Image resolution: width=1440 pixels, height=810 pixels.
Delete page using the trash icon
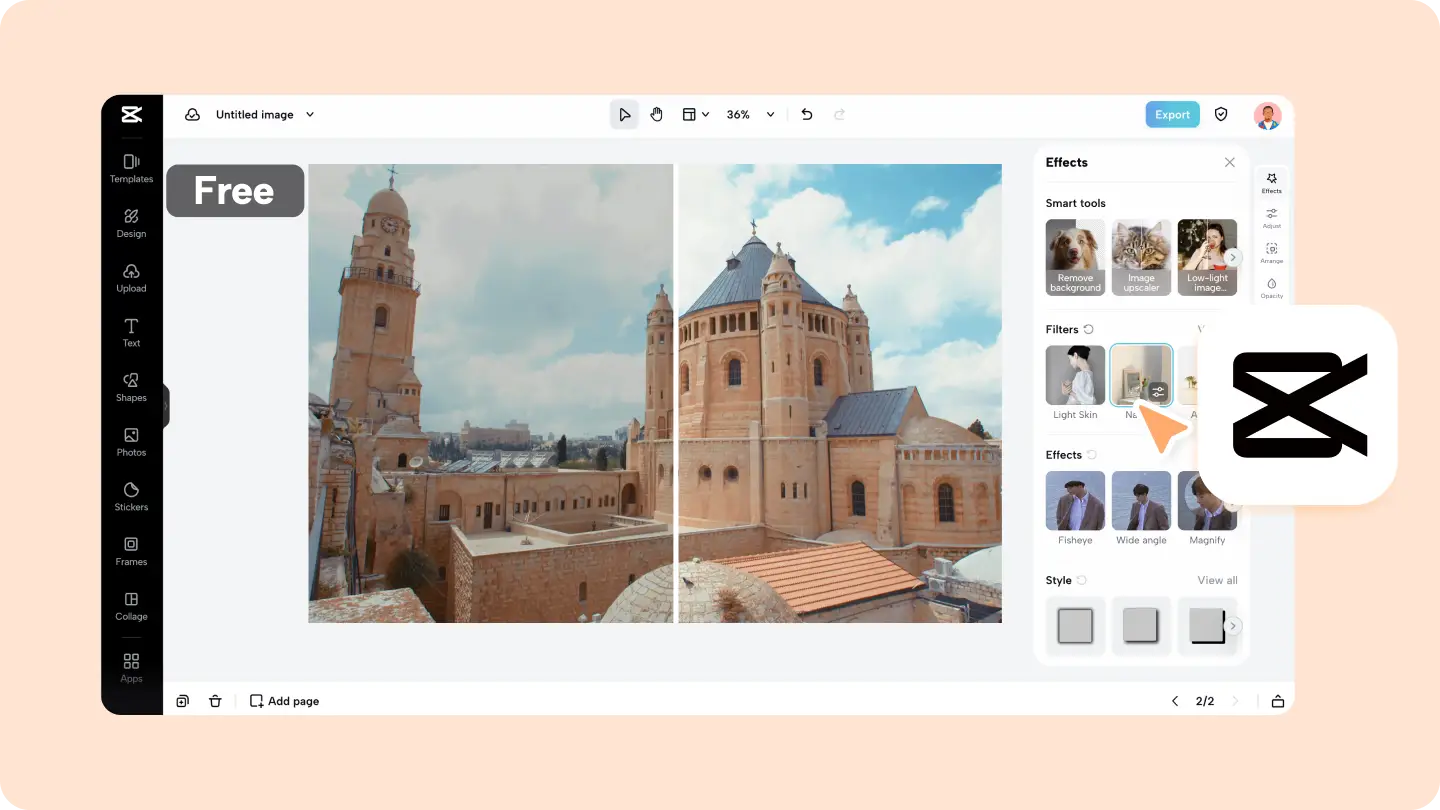click(215, 701)
